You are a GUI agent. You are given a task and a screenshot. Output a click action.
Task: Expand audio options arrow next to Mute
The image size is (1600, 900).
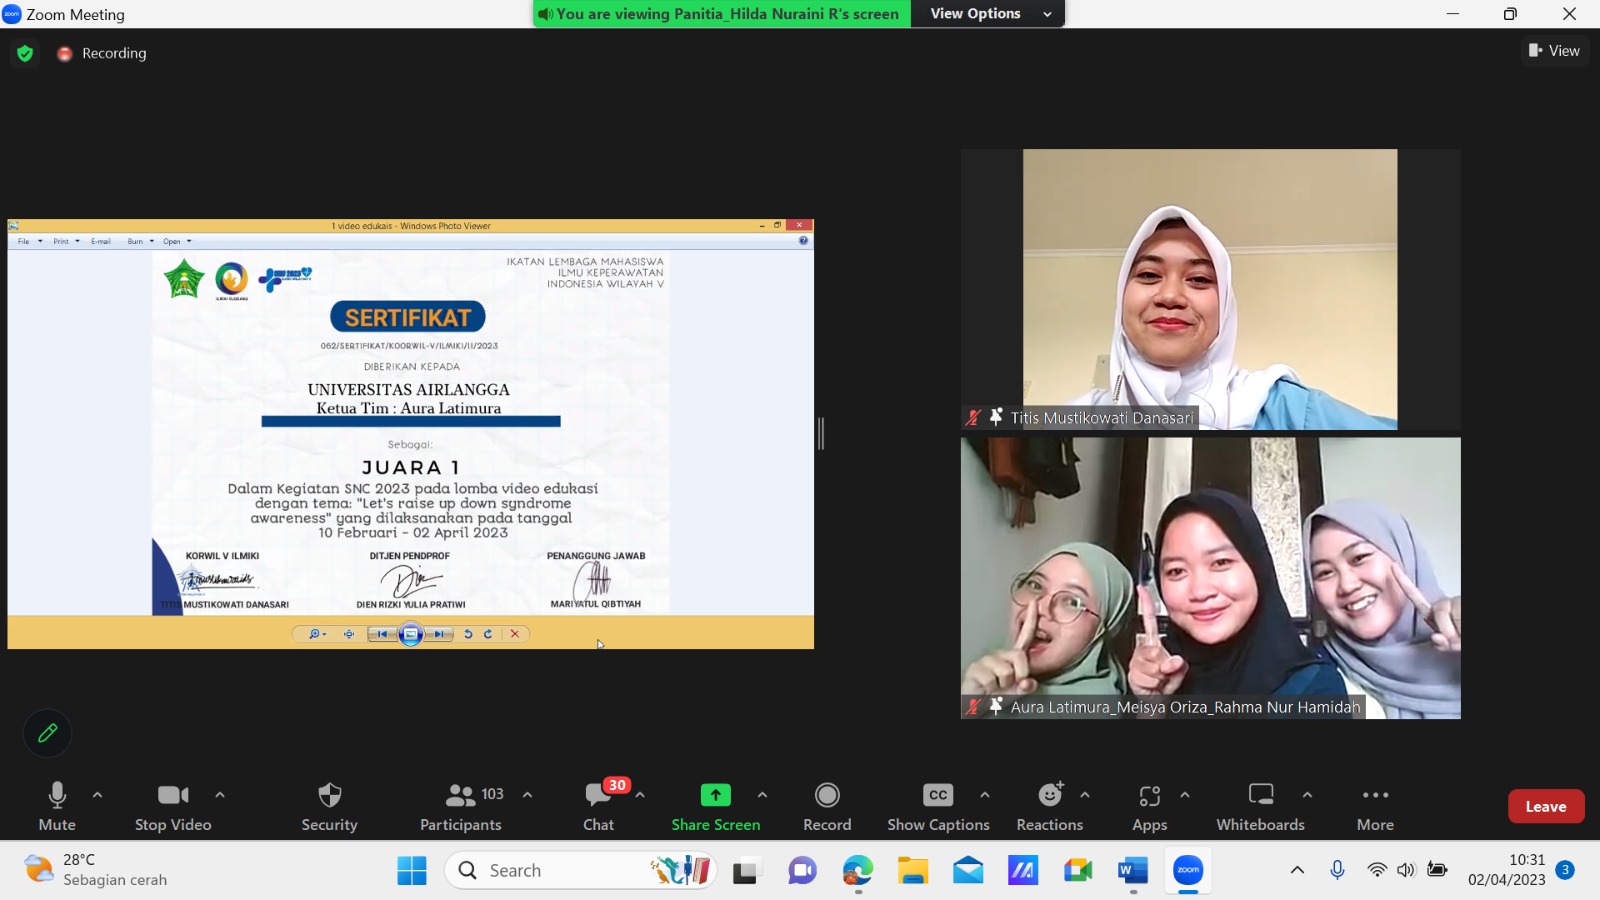(97, 795)
